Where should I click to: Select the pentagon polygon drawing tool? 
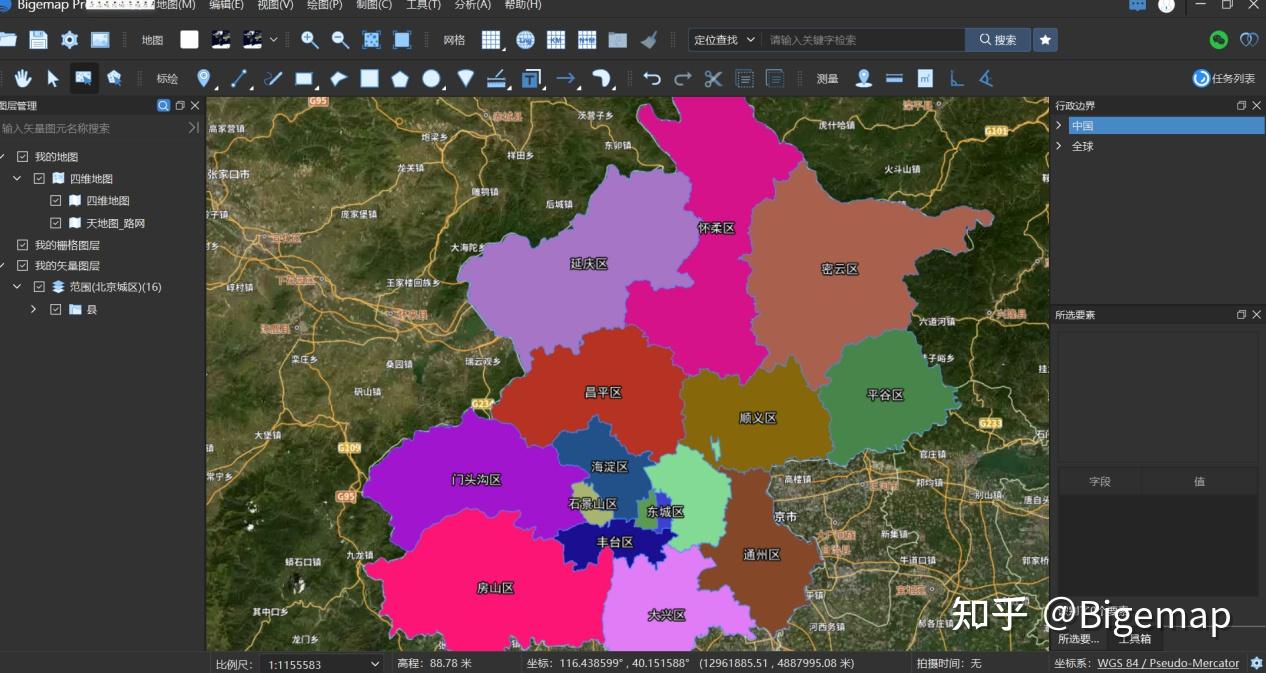(400, 78)
